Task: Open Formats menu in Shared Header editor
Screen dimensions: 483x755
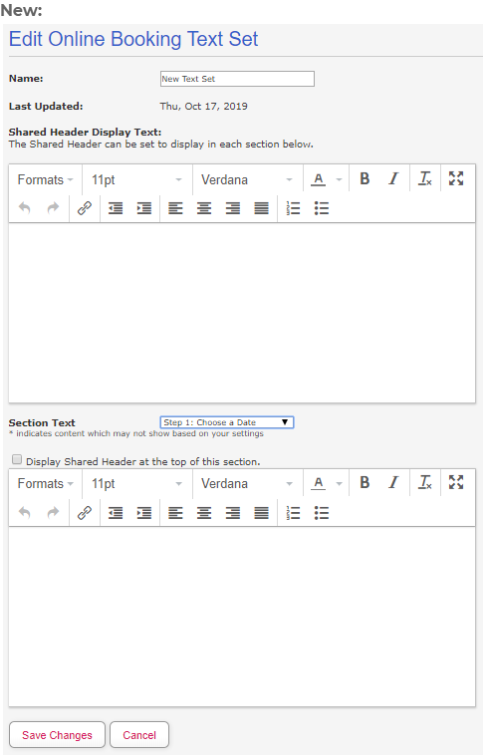Action: (x=45, y=180)
